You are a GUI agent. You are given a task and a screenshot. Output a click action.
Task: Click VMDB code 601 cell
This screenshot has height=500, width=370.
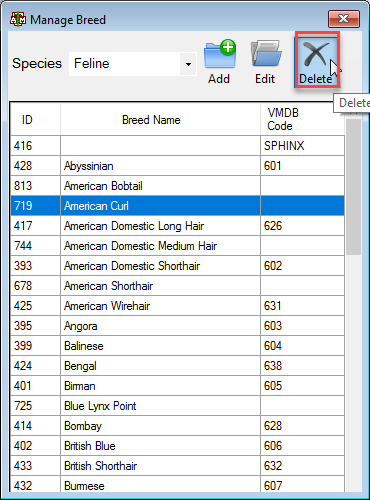pyautogui.click(x=302, y=166)
